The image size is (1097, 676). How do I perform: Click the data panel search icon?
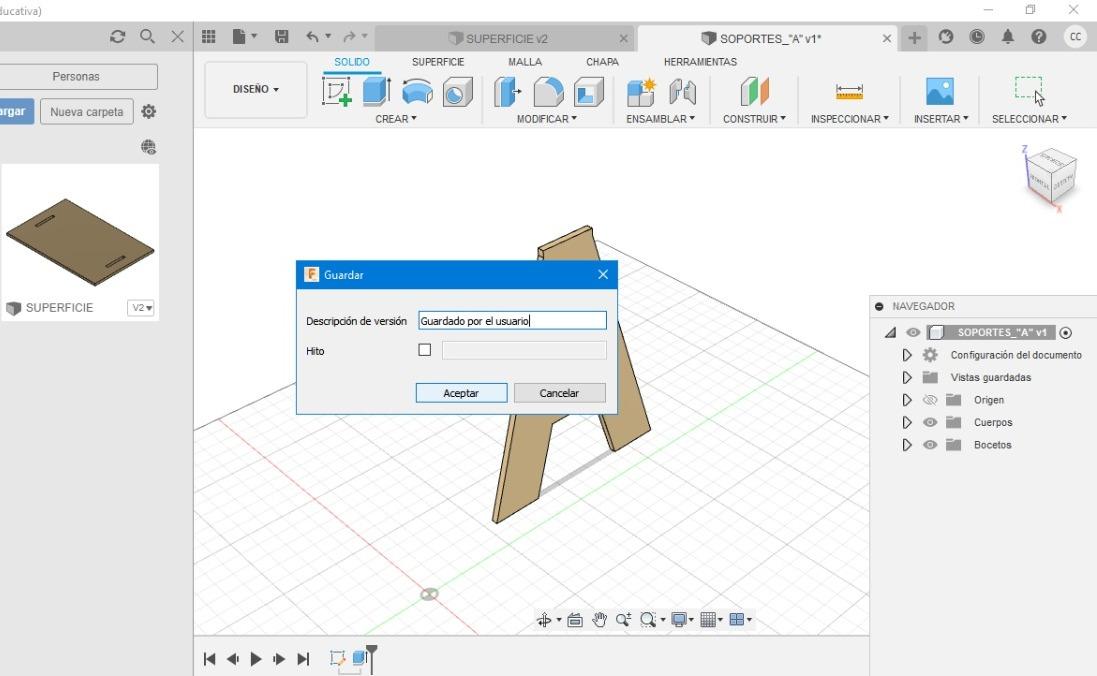(147, 36)
